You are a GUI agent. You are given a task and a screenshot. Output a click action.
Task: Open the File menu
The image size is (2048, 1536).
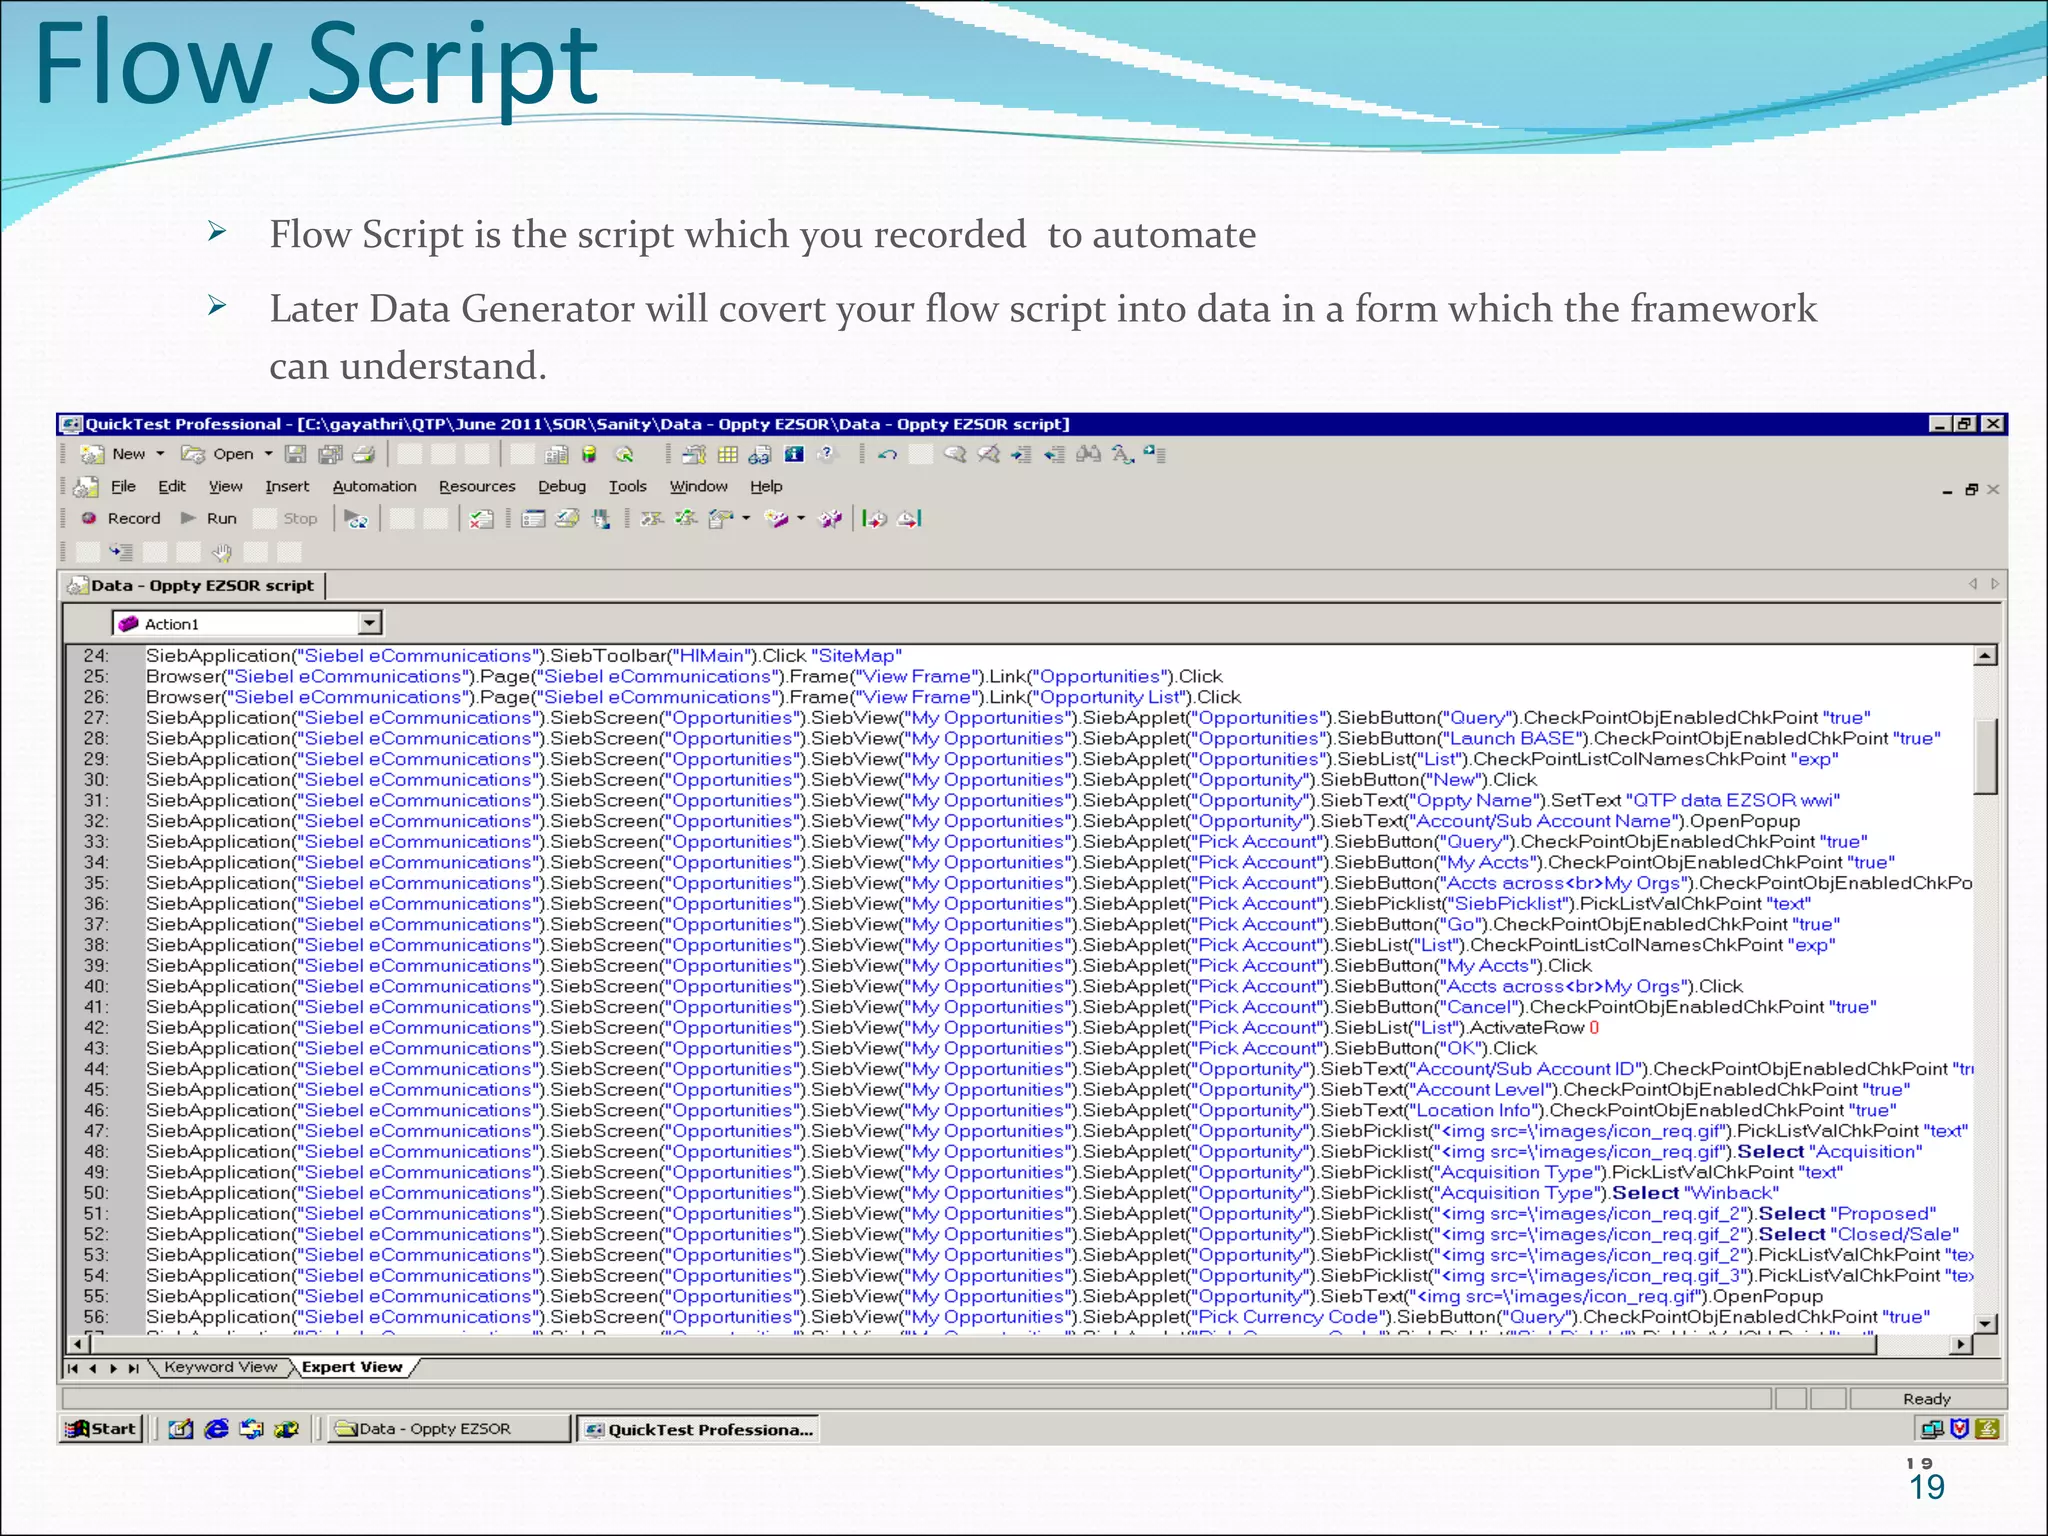pyautogui.click(x=123, y=486)
